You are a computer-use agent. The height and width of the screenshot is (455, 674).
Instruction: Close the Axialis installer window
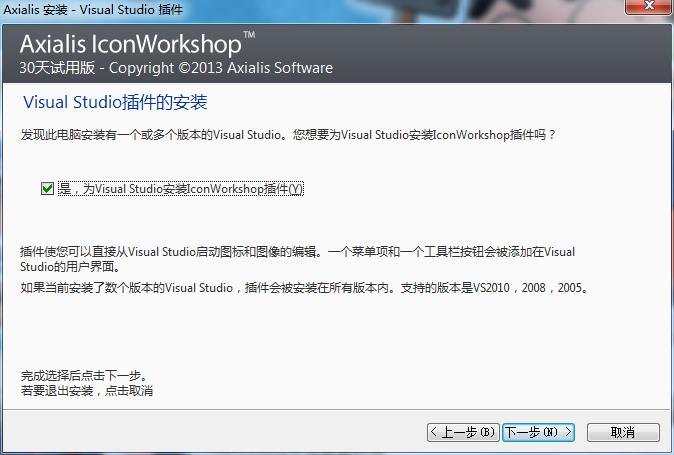(x=650, y=7)
